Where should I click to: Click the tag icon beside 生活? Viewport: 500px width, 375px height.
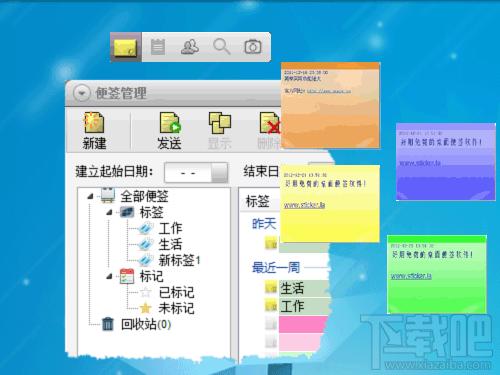pyautogui.click(x=146, y=244)
